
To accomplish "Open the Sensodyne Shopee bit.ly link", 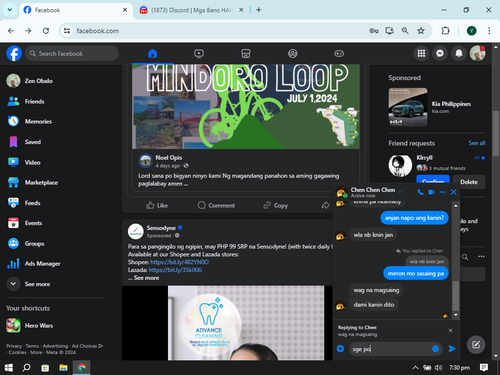I will tap(179, 262).
